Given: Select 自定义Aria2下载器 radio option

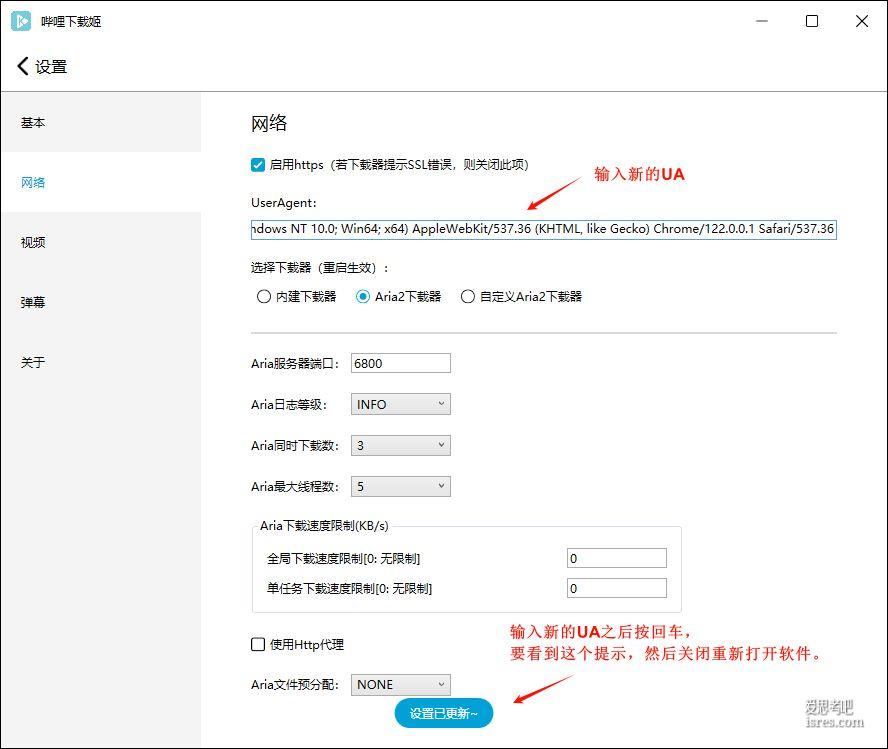Looking at the screenshot, I should click(x=468, y=296).
